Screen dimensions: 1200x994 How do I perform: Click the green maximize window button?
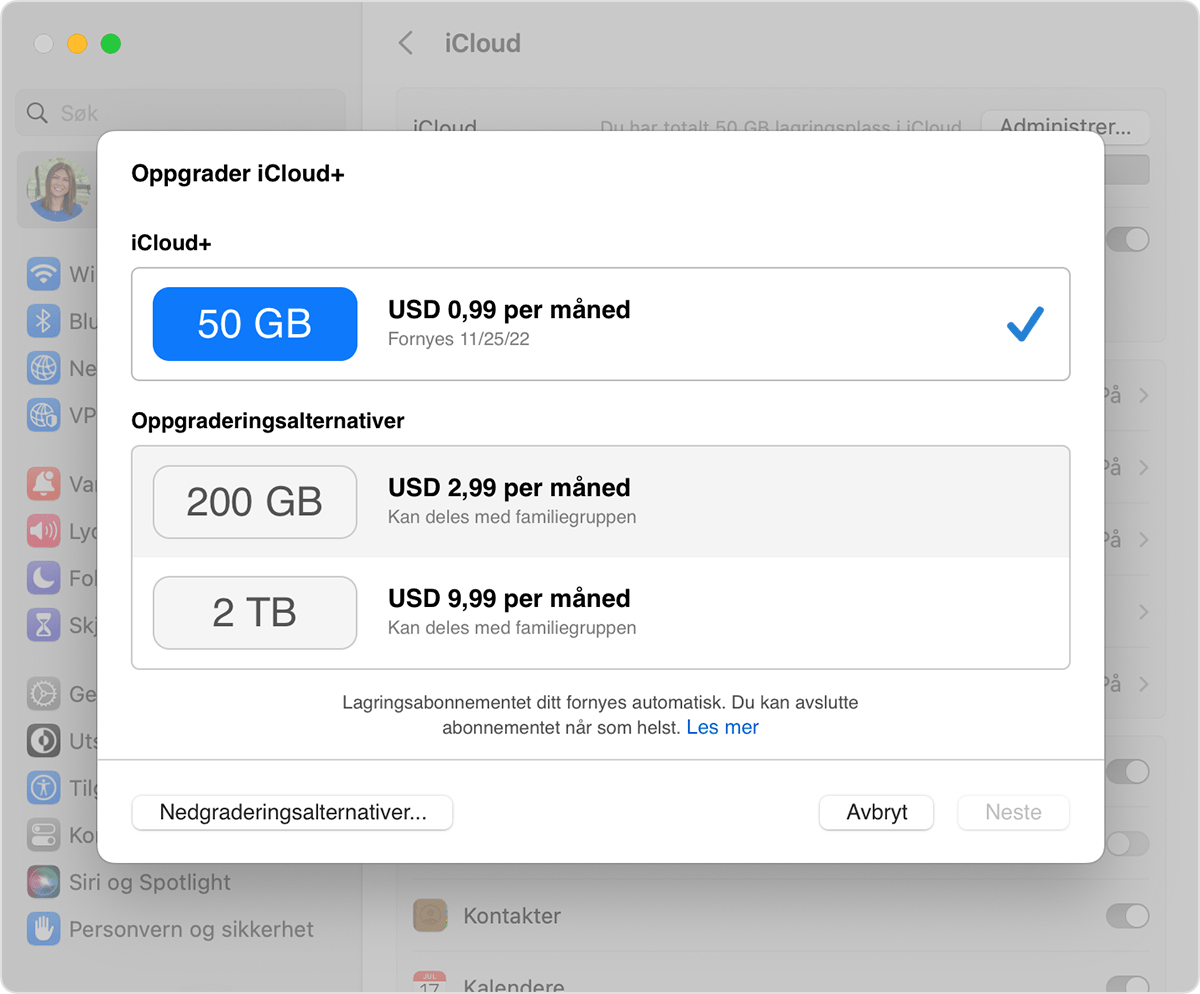pyautogui.click(x=111, y=44)
